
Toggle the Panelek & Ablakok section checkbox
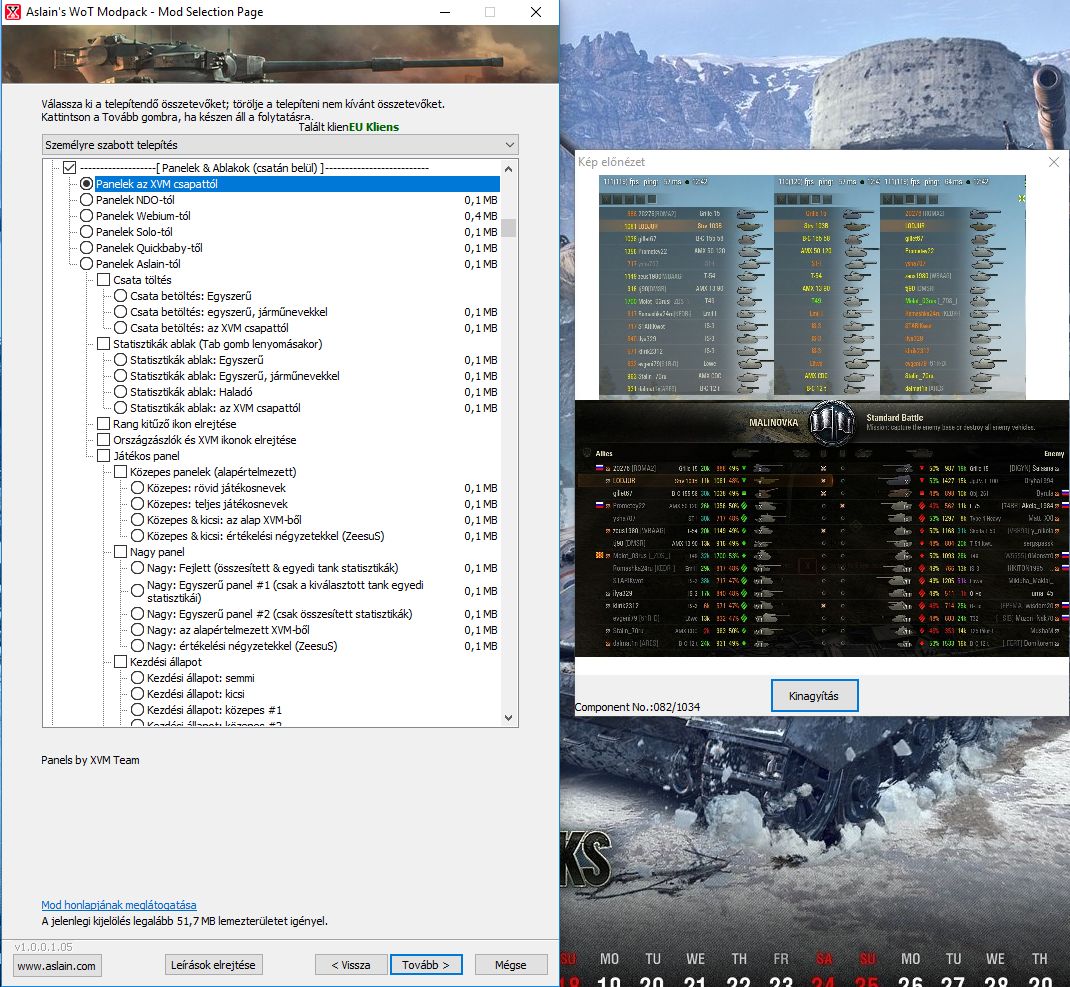[x=70, y=168]
